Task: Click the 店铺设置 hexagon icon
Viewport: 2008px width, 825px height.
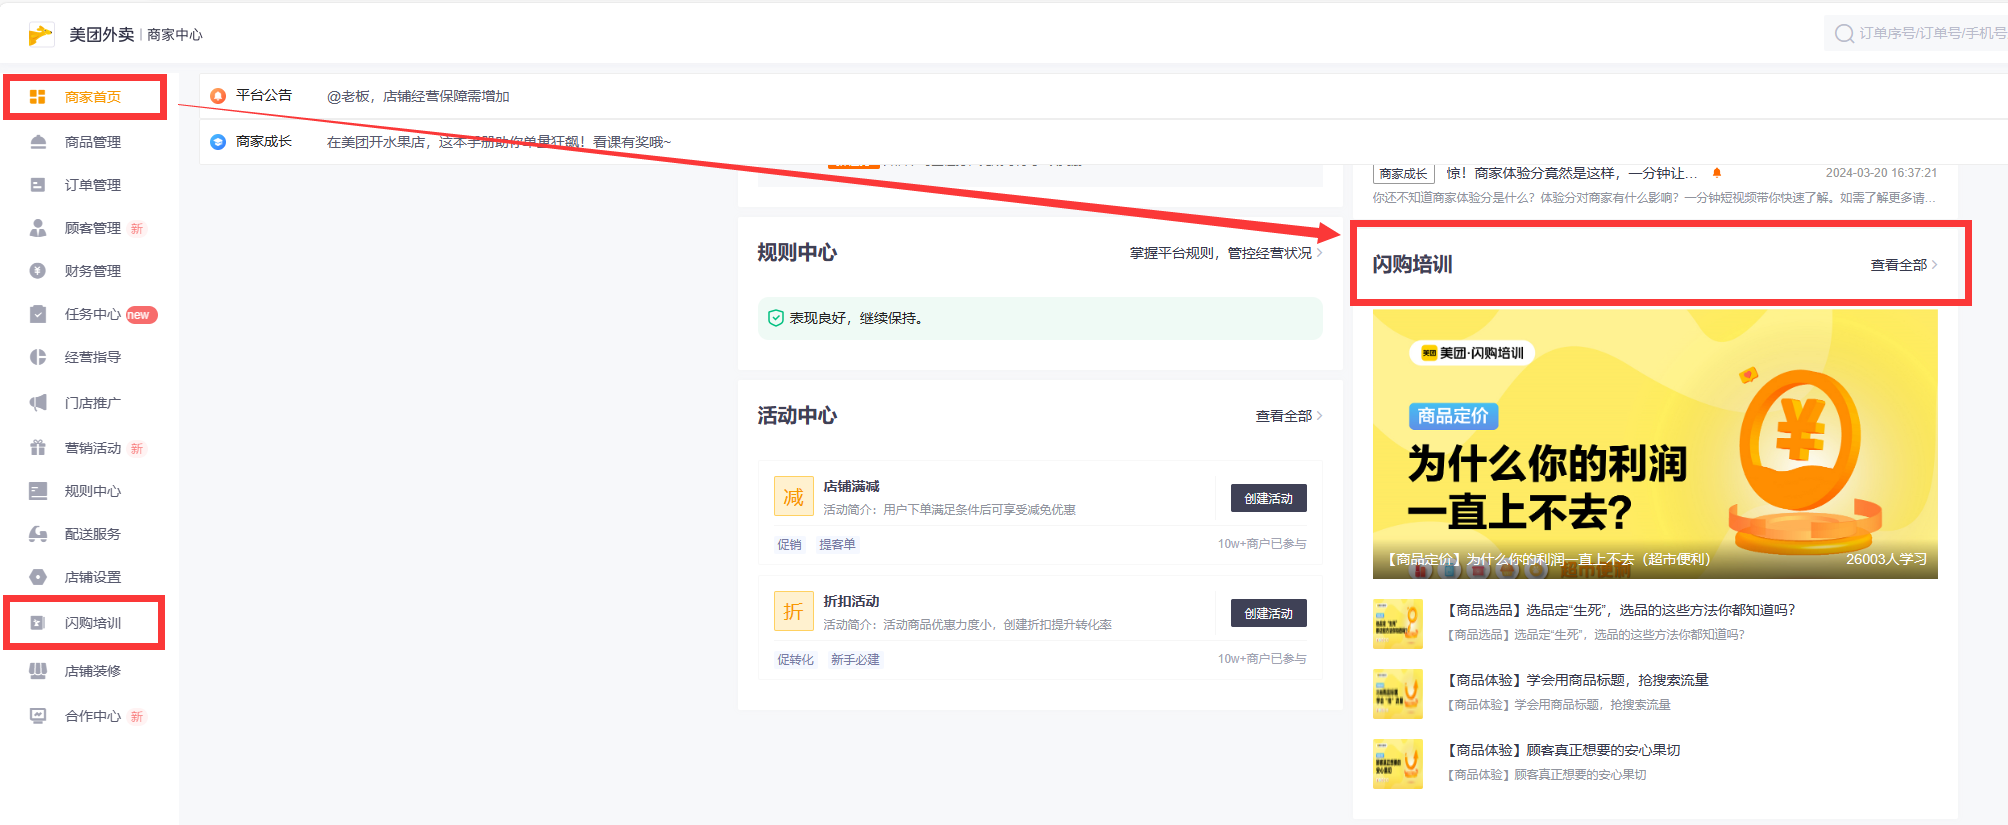Action: tap(38, 577)
